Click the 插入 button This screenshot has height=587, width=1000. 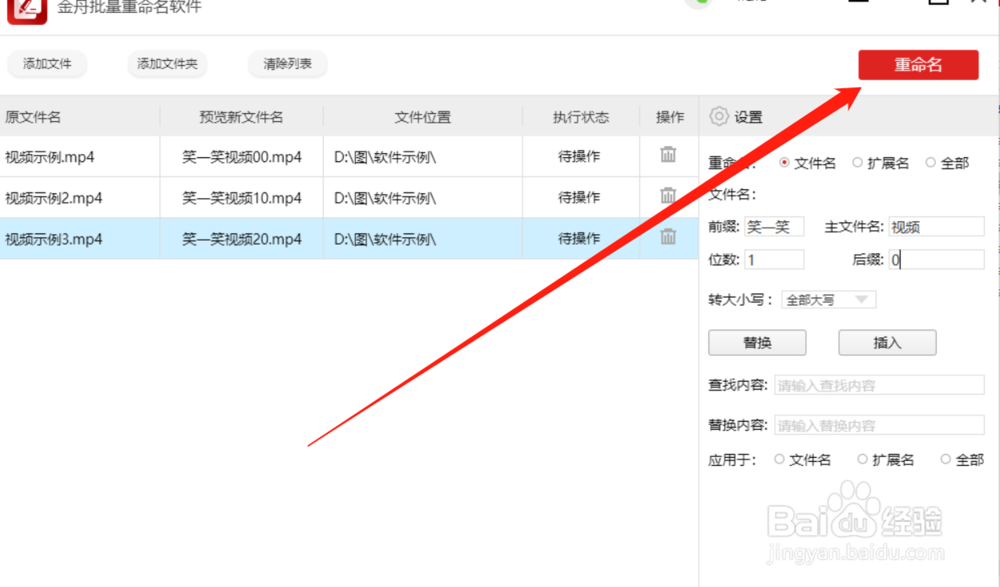tap(887, 342)
